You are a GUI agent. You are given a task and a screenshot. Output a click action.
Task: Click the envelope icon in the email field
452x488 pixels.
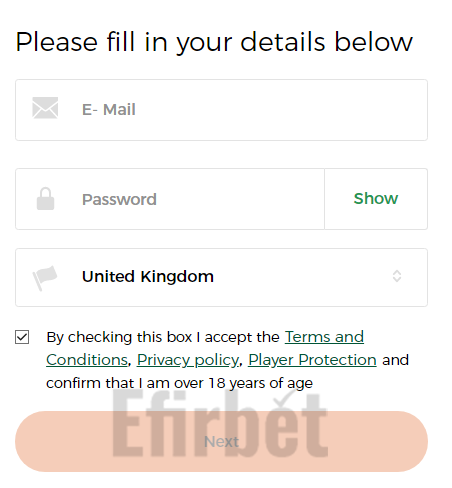[45, 108]
